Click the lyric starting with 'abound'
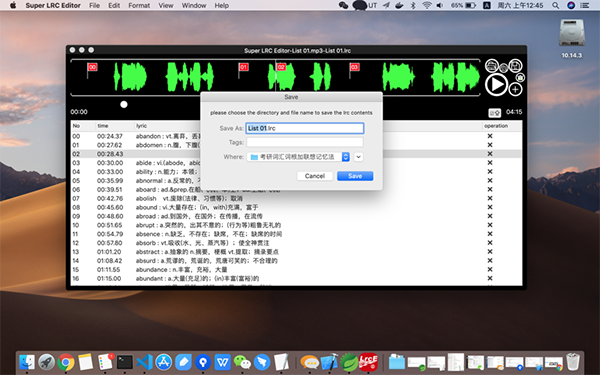600x375 pixels. click(197, 207)
